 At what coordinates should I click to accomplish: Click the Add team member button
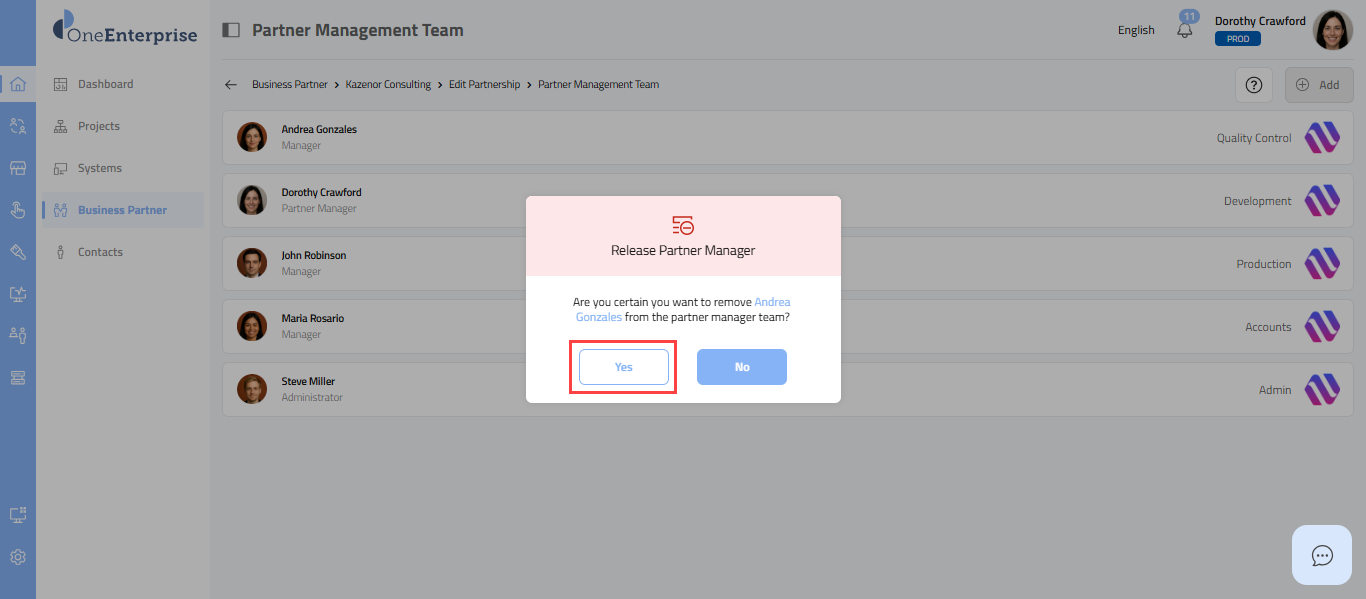coord(1318,85)
